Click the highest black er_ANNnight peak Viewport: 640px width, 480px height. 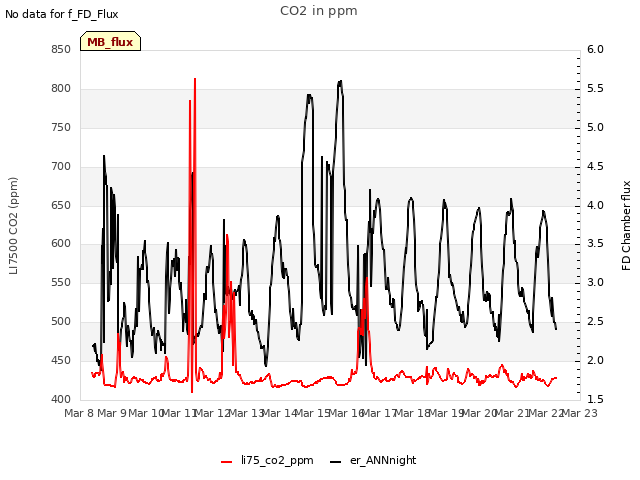point(340,82)
